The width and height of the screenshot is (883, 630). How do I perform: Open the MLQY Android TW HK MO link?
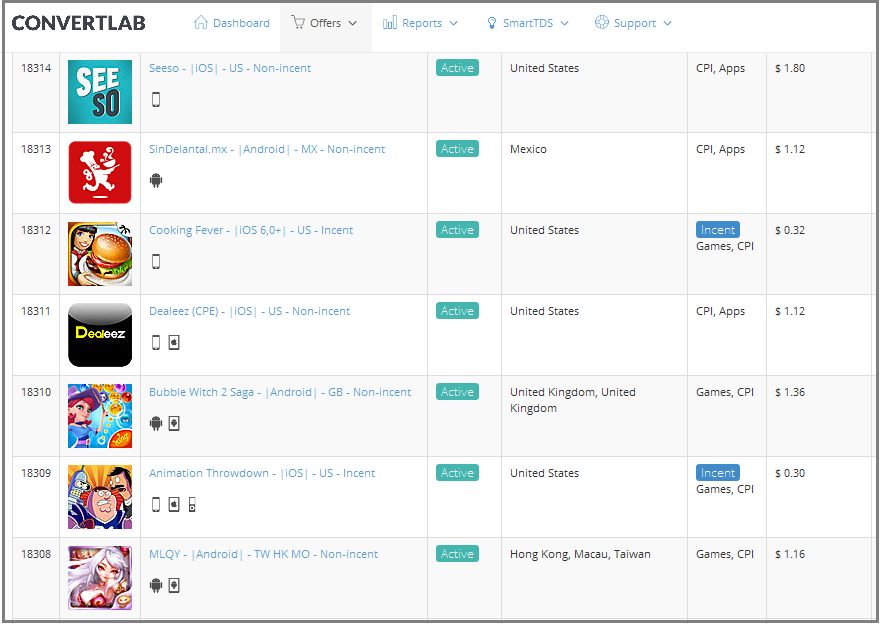coord(264,555)
